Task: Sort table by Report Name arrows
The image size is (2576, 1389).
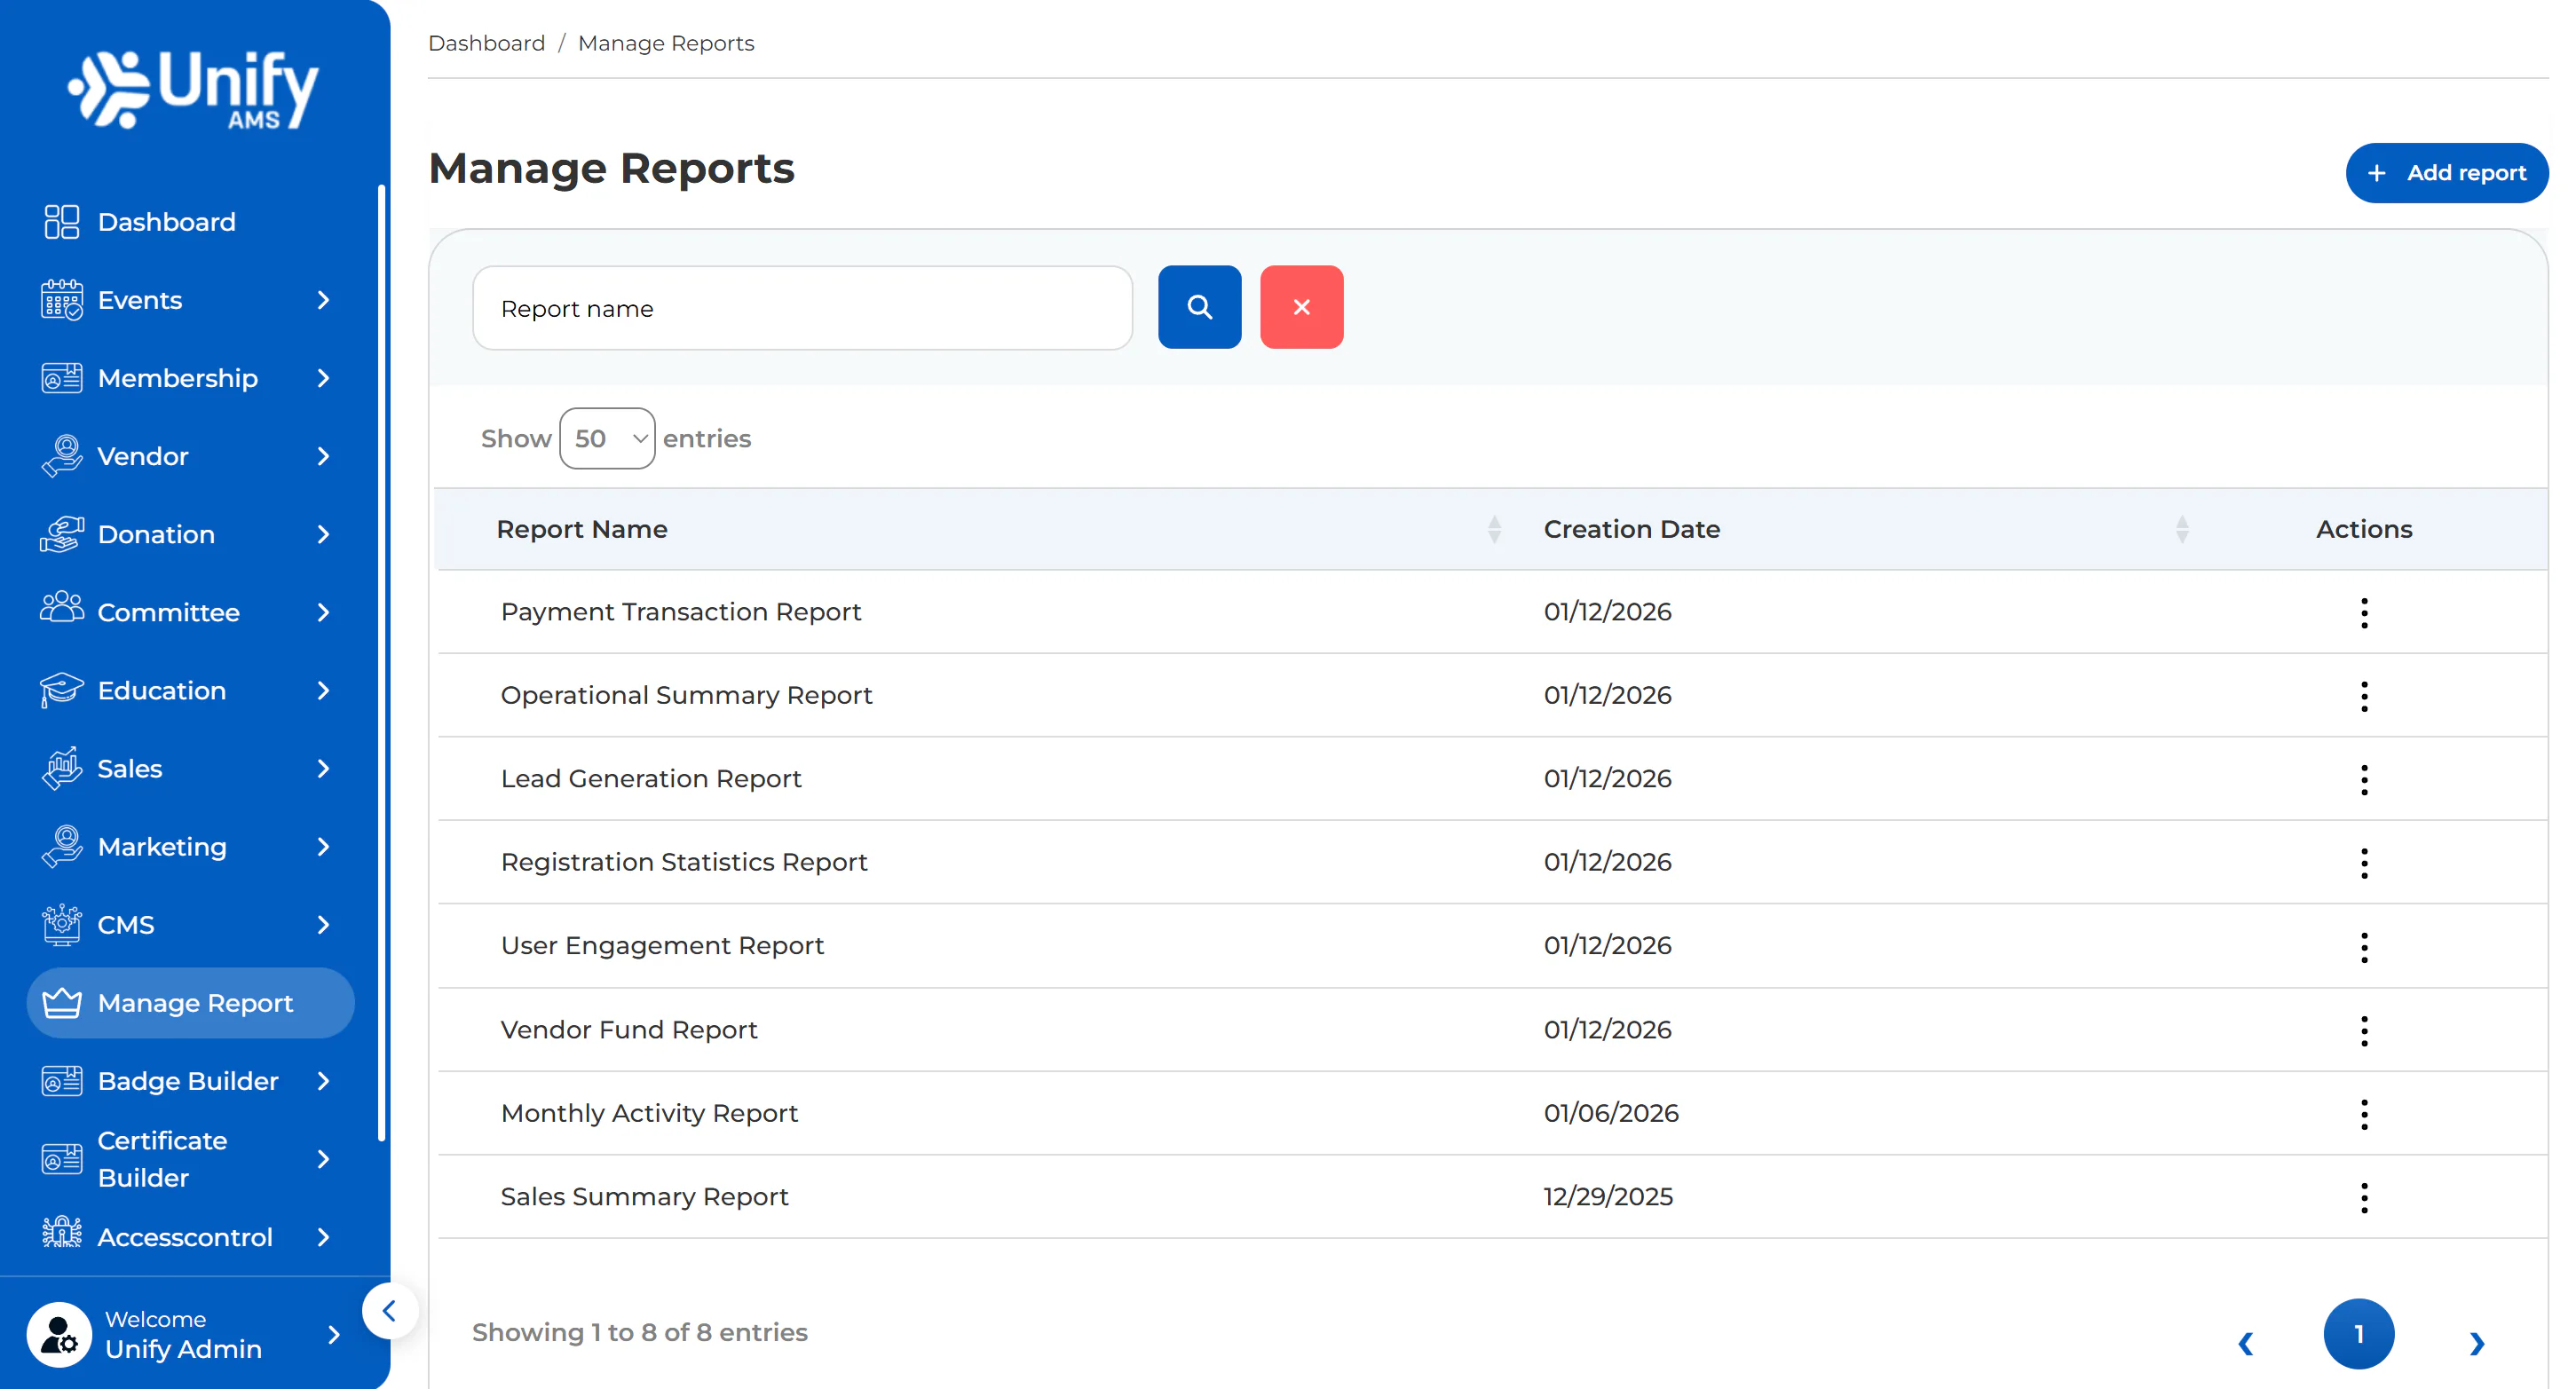Action: pyautogui.click(x=1494, y=529)
